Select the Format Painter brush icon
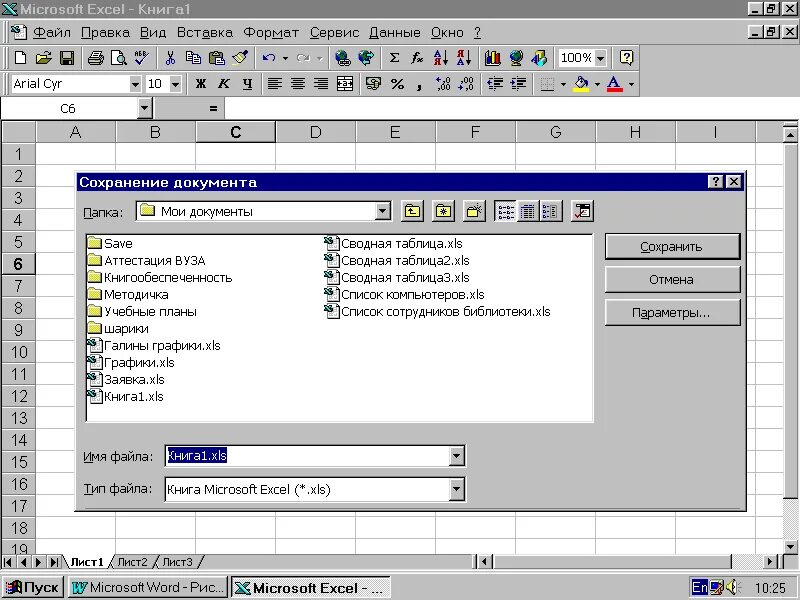The image size is (800, 600). point(240,58)
